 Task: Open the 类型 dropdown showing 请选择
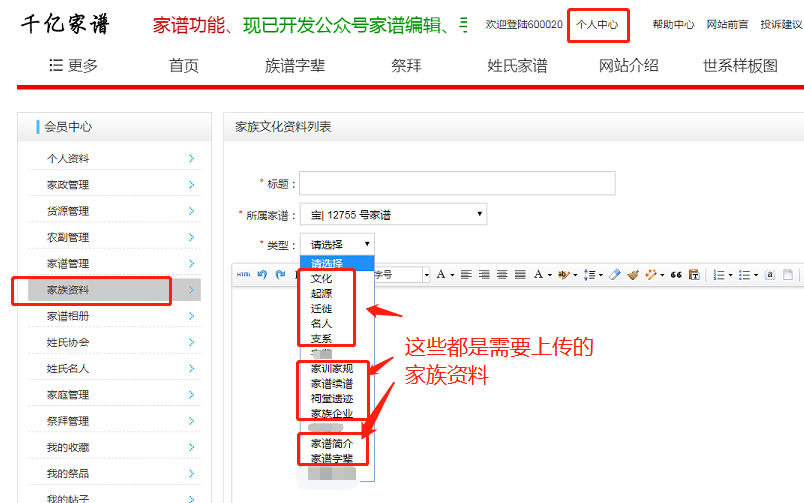[x=337, y=244]
